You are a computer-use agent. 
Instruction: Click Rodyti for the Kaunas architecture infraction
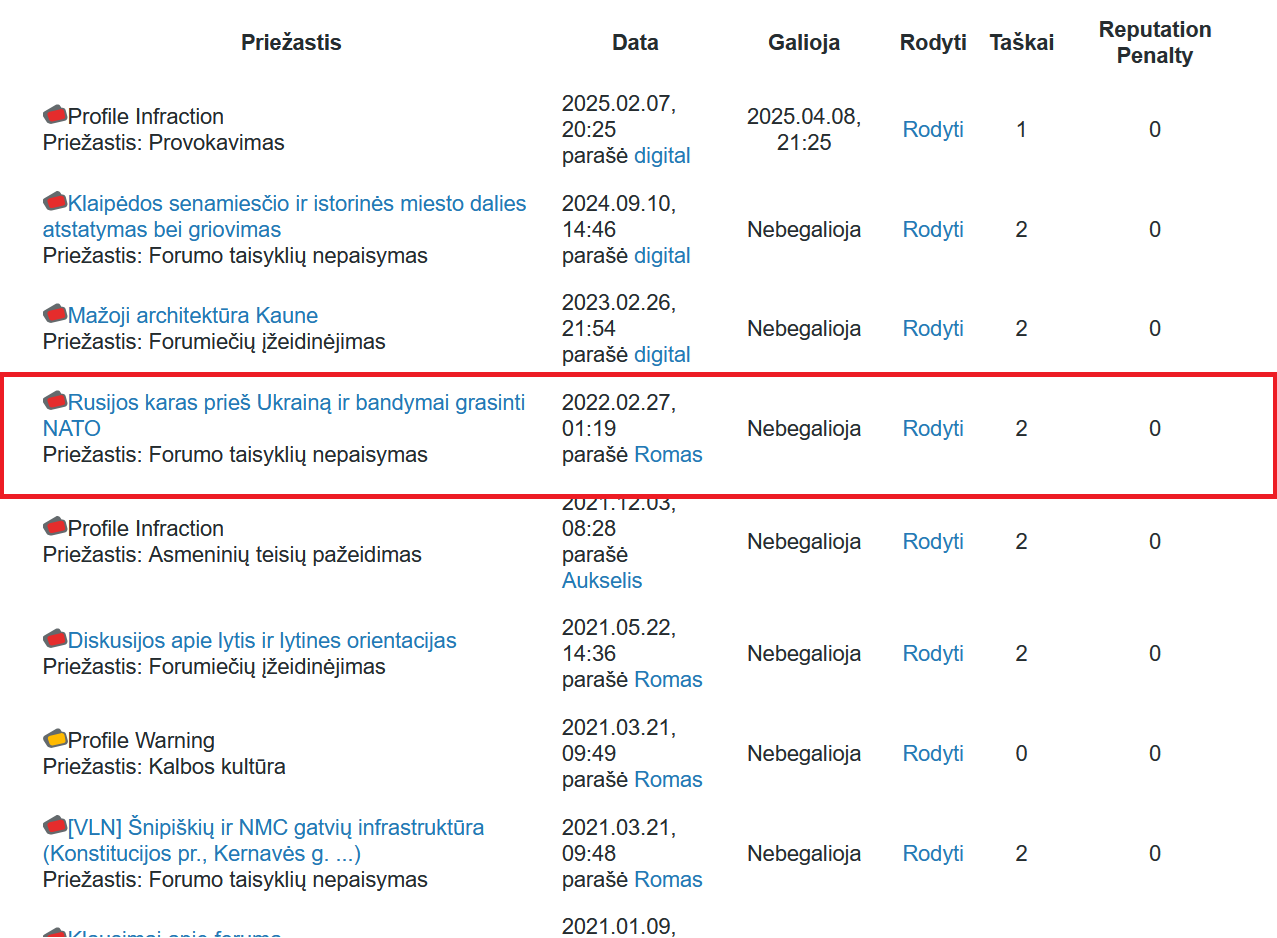[932, 329]
